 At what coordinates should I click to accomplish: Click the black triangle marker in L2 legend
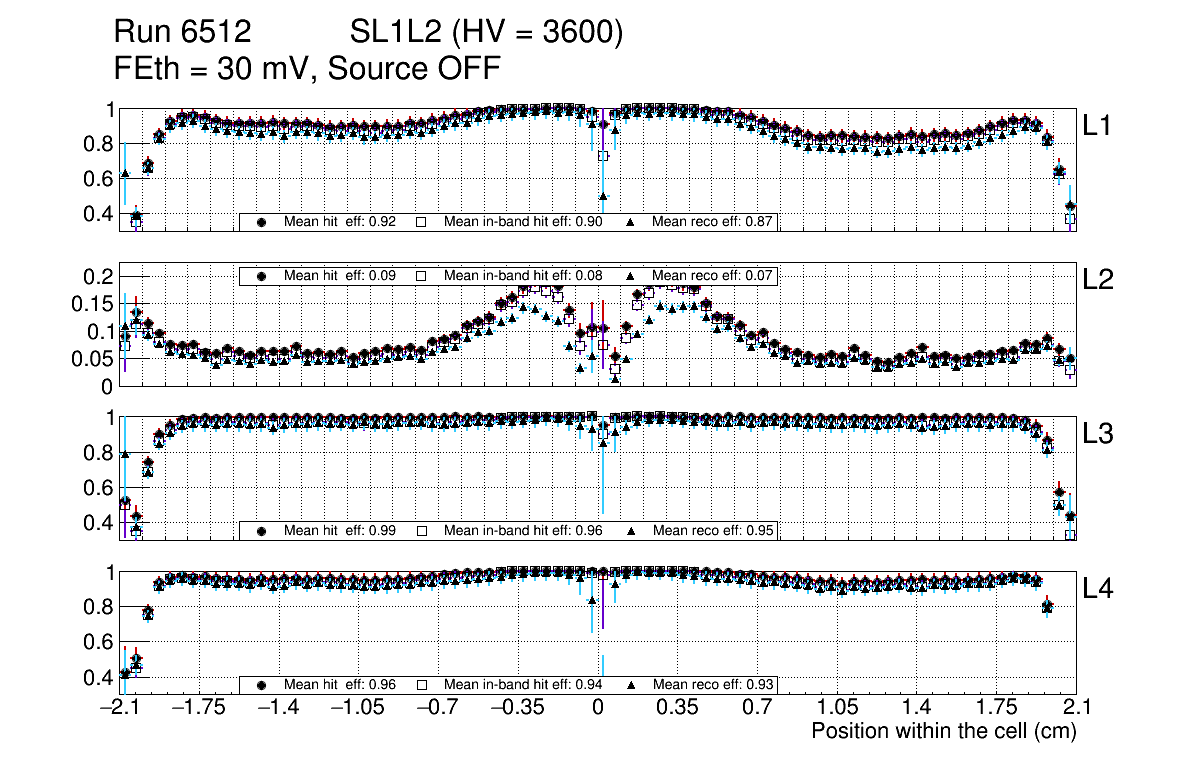pos(631,276)
